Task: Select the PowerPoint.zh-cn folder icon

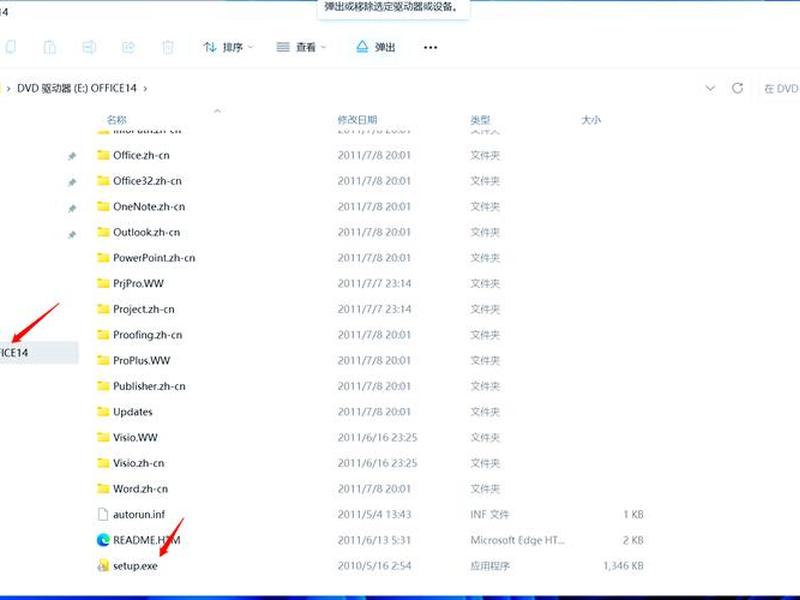Action: [103, 258]
